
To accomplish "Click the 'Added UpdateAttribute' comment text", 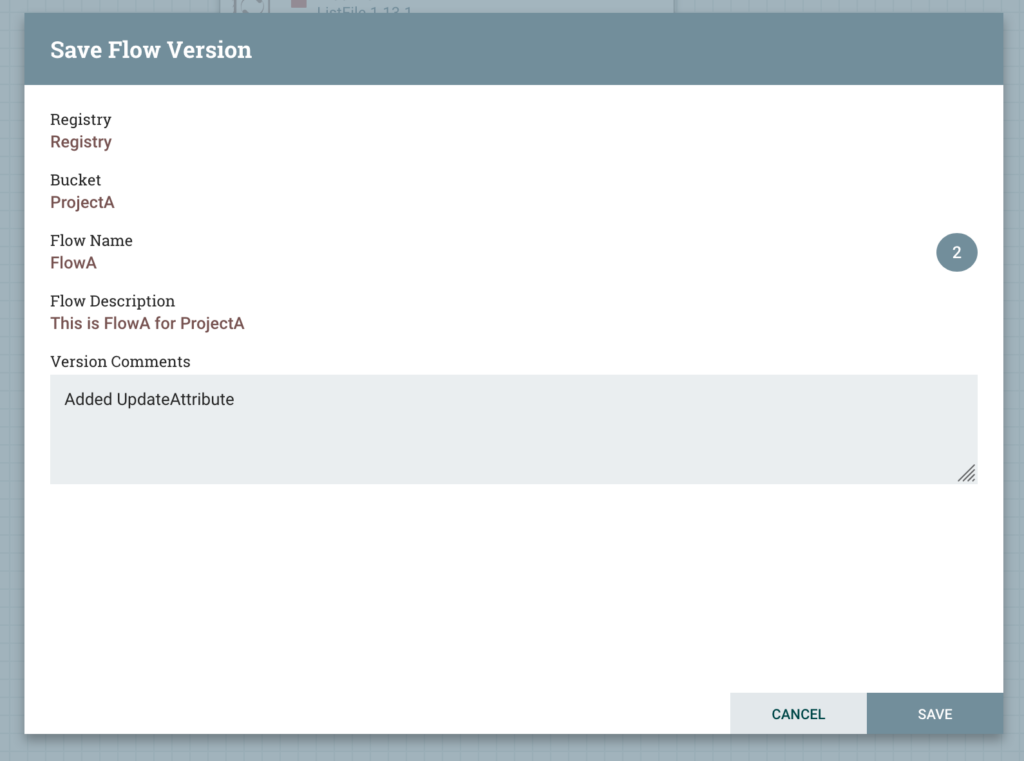I will (149, 399).
